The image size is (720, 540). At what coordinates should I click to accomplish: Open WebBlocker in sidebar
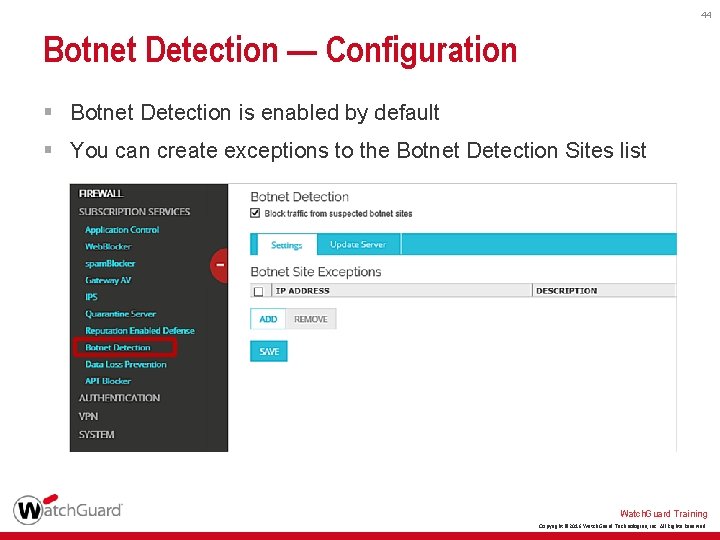[108, 247]
